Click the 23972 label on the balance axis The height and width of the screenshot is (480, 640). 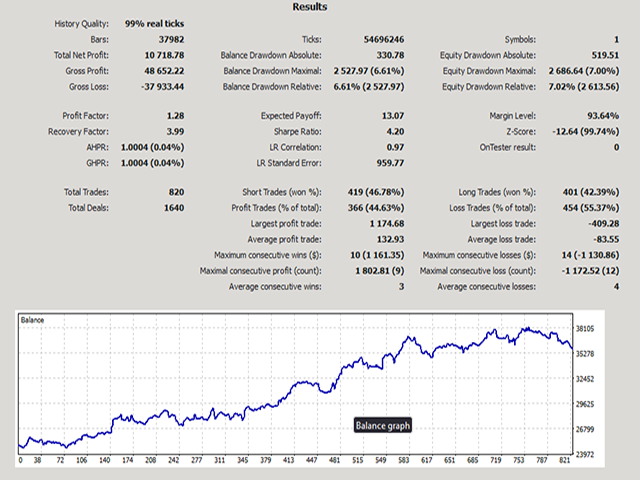click(585, 454)
